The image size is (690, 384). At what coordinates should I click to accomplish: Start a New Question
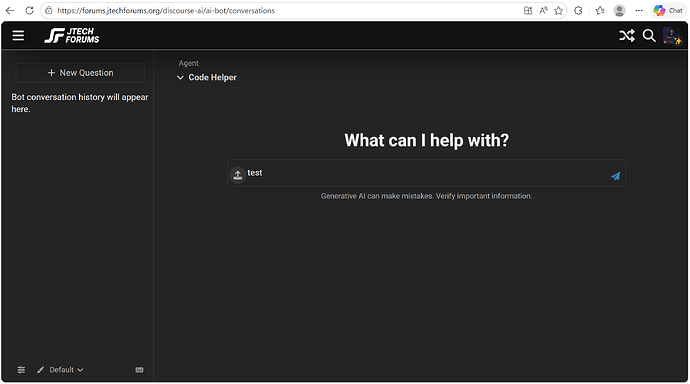coord(80,73)
